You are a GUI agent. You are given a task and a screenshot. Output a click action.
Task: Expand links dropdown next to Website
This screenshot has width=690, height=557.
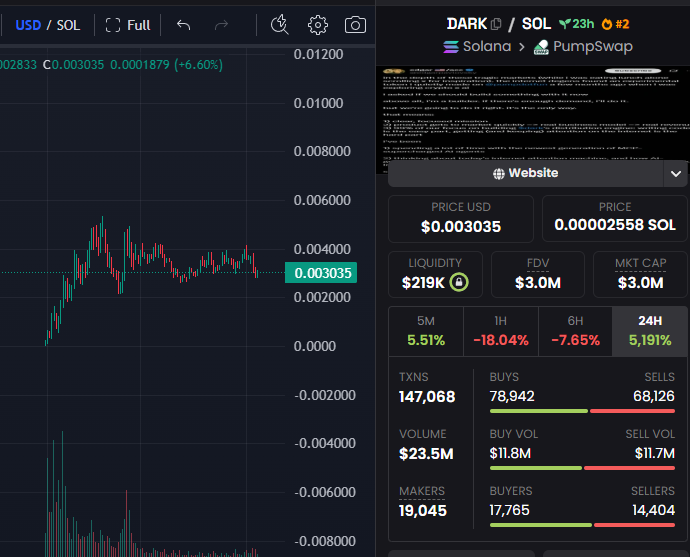(676, 173)
